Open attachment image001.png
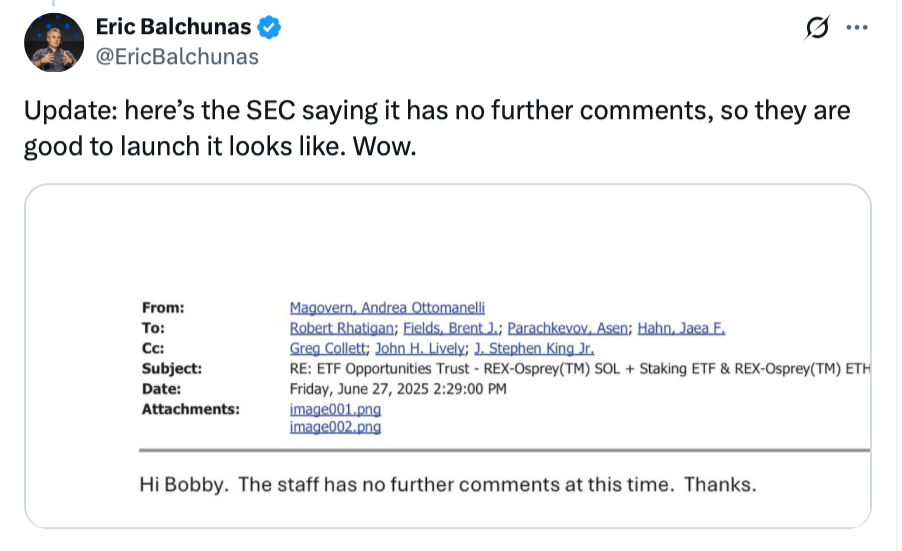This screenshot has width=902, height=551. pos(335,409)
